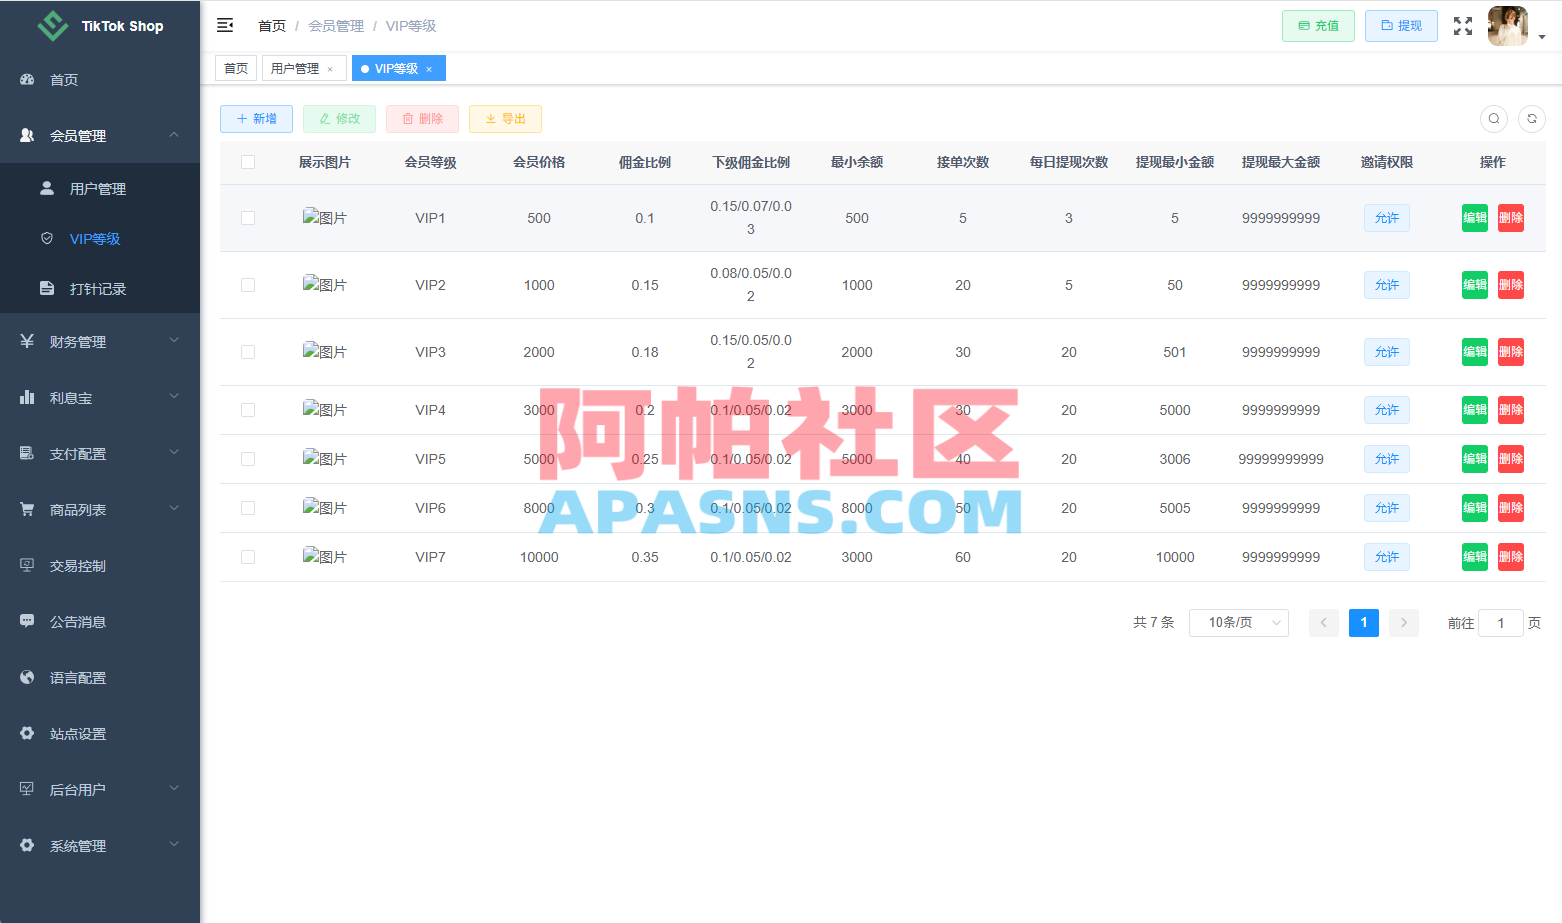Click 首页 in the breadcrumb

[272, 26]
